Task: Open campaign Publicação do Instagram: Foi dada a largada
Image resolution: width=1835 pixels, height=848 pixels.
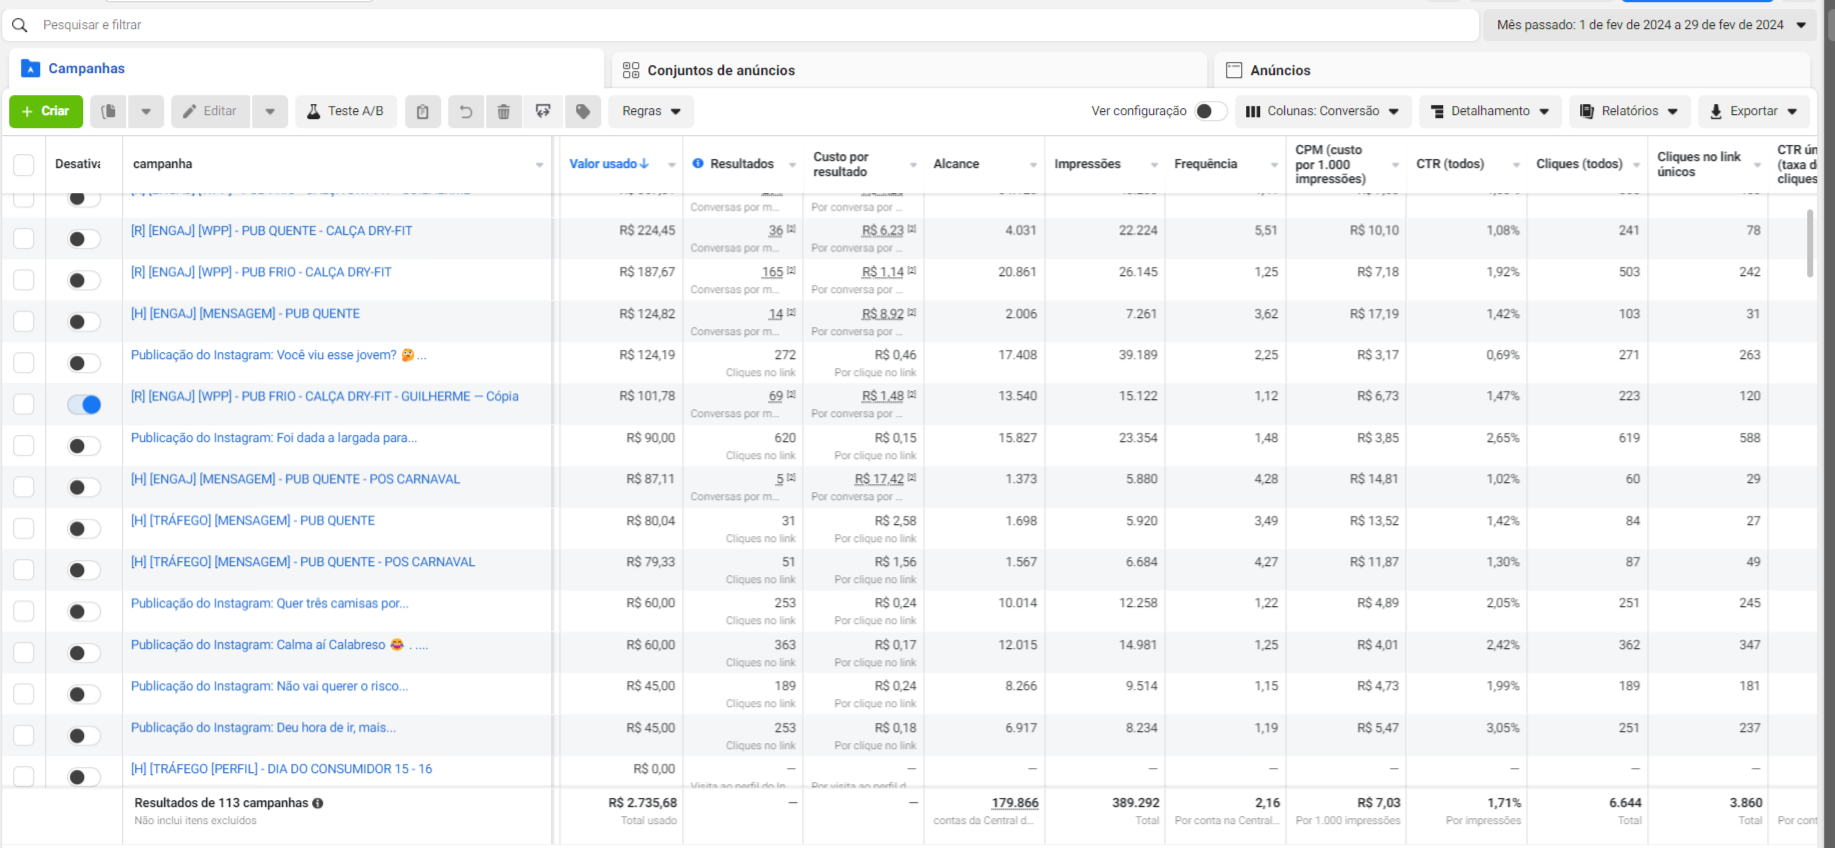Action: pos(274,438)
